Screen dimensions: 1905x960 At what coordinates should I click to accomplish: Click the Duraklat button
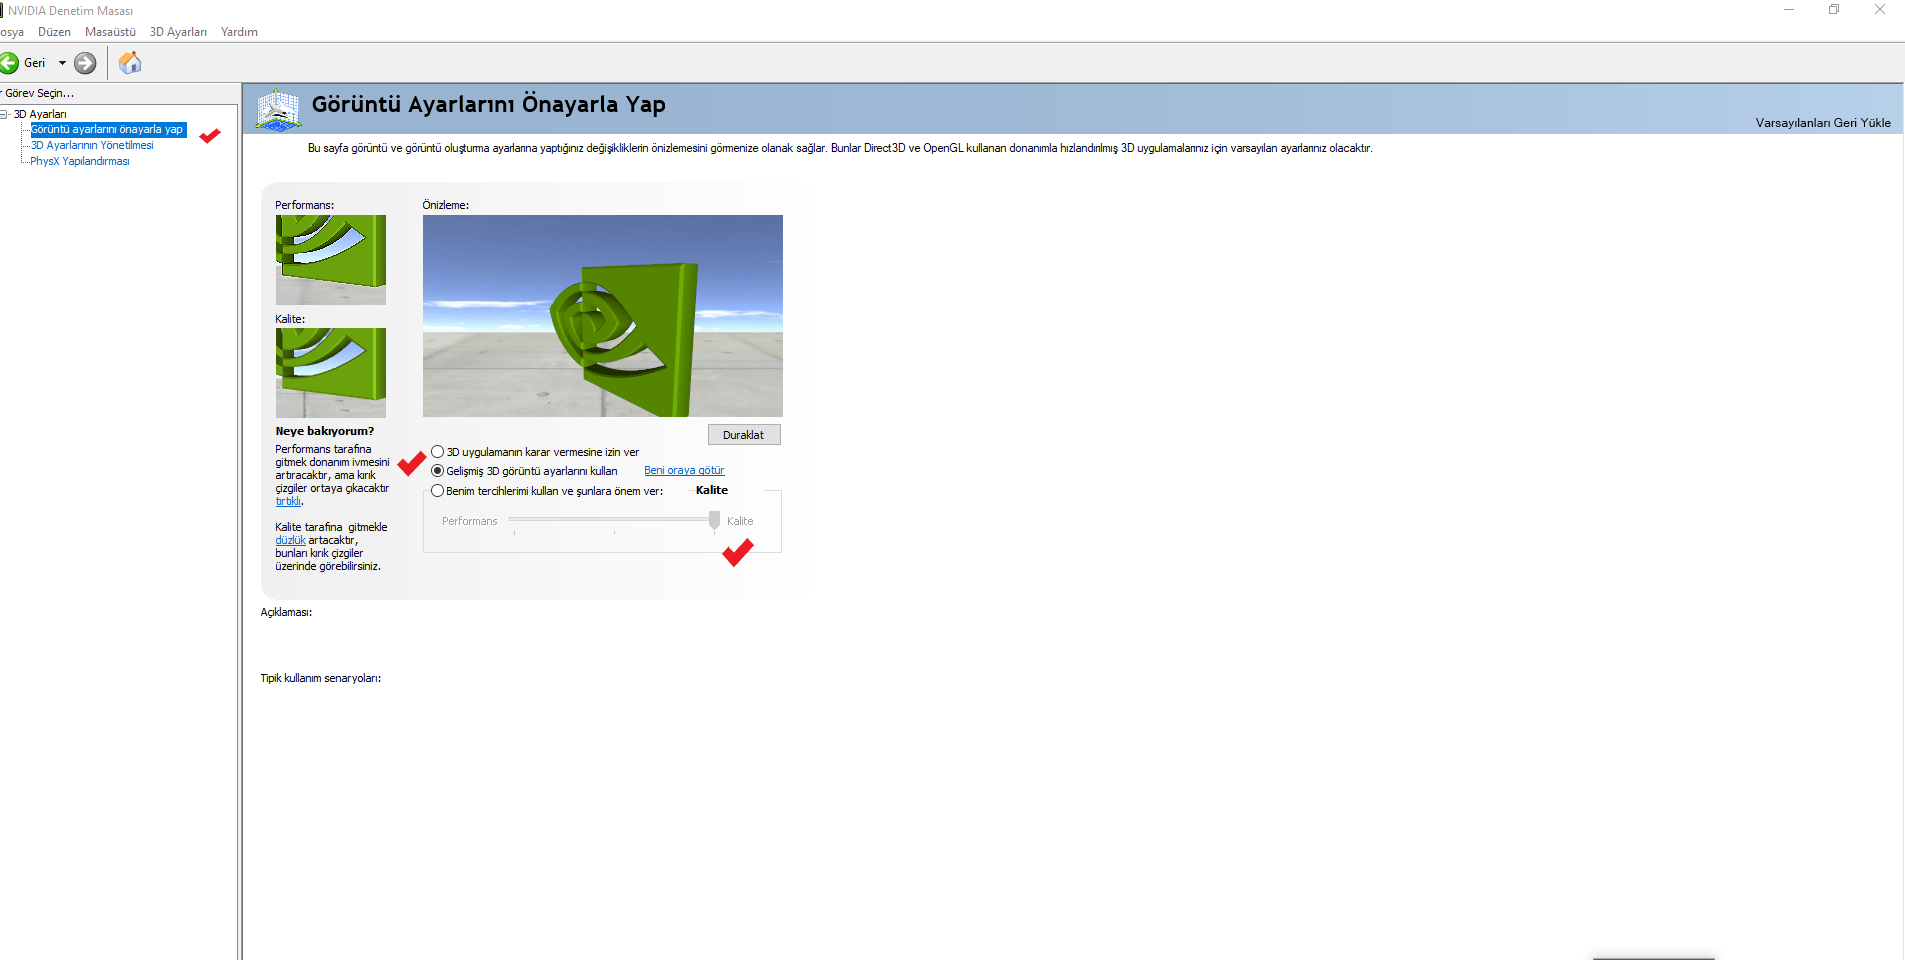744,435
